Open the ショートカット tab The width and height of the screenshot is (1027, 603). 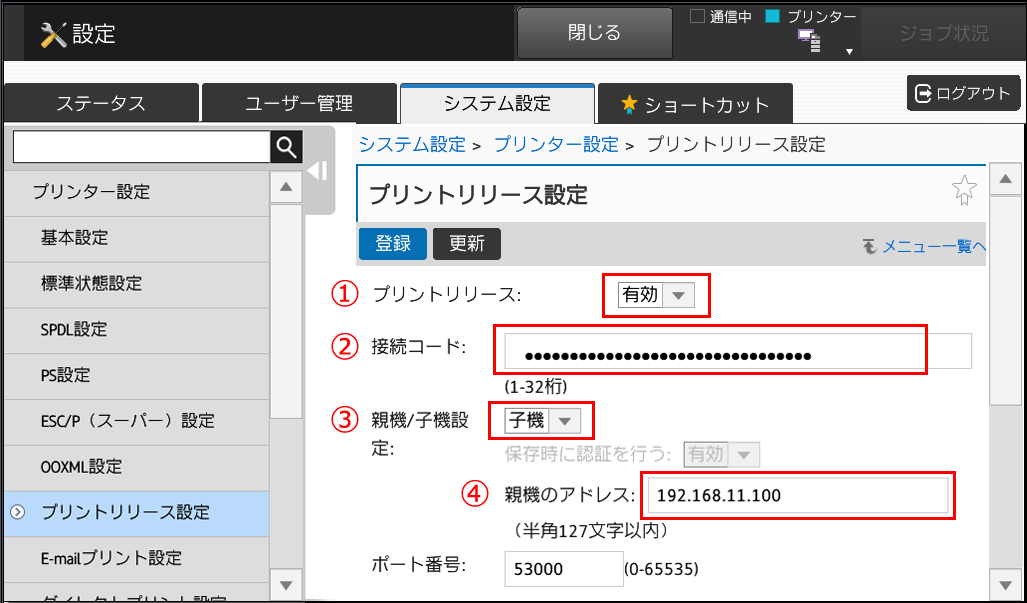click(x=695, y=103)
